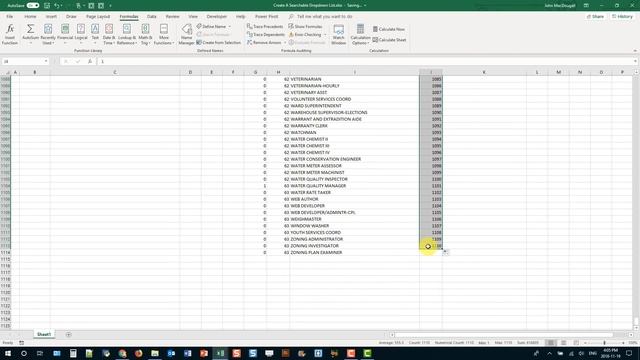Switch to Normal view in status bar
Screen dimensions: 640x360
pyautogui.click(x=551, y=343)
